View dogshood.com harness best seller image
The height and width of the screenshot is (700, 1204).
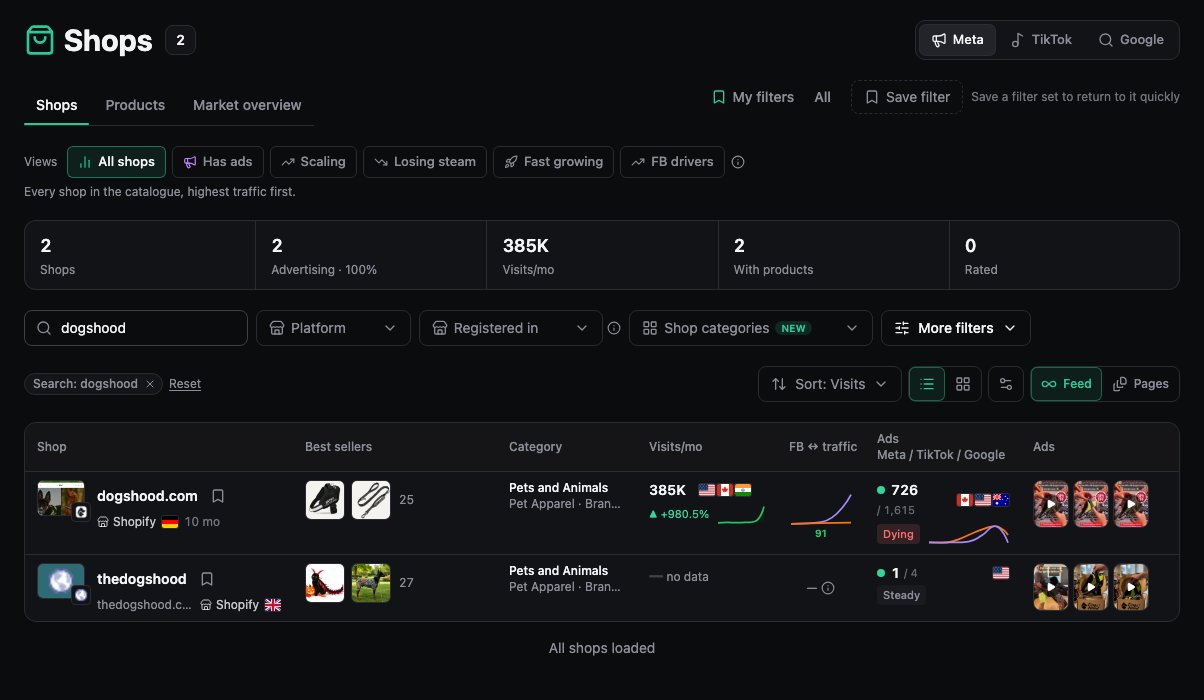tap(324, 500)
